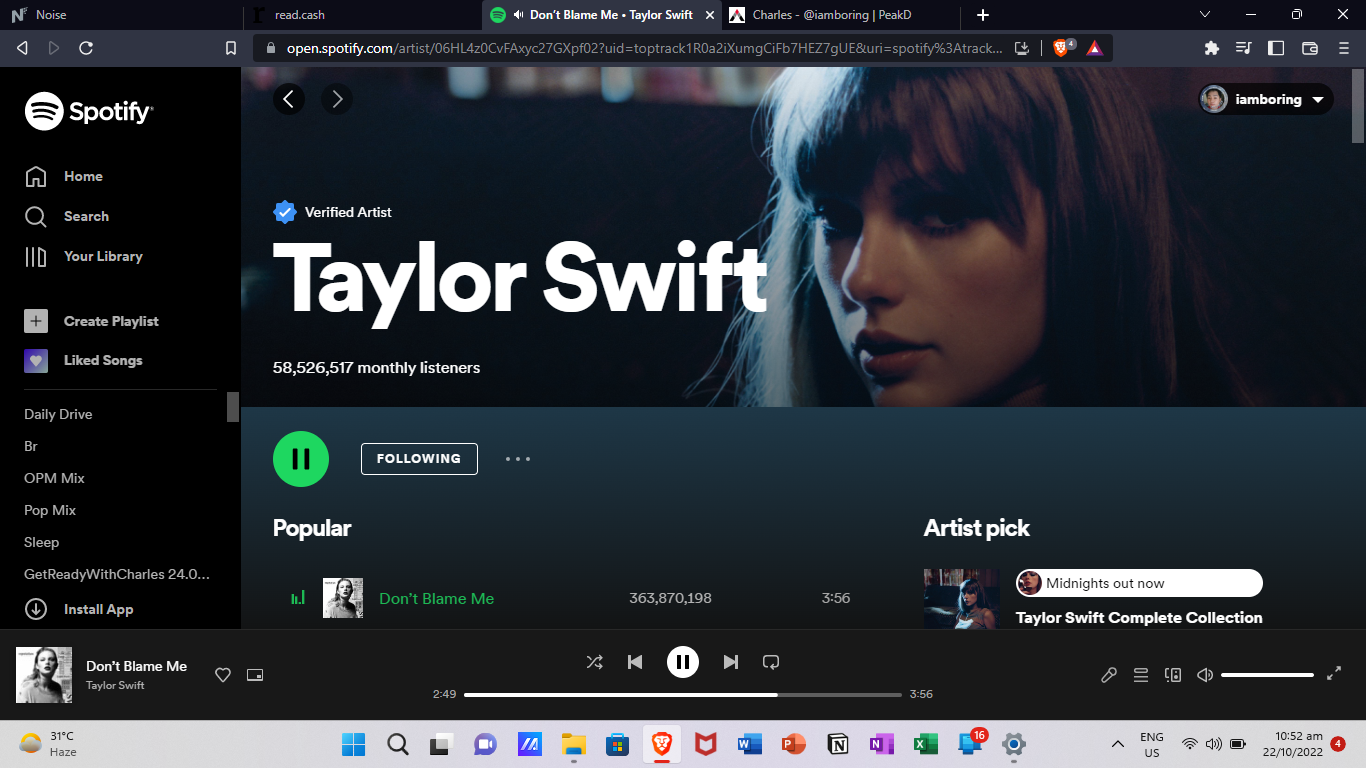
Task: Open the Pop Mix playlist
Action: (50, 510)
